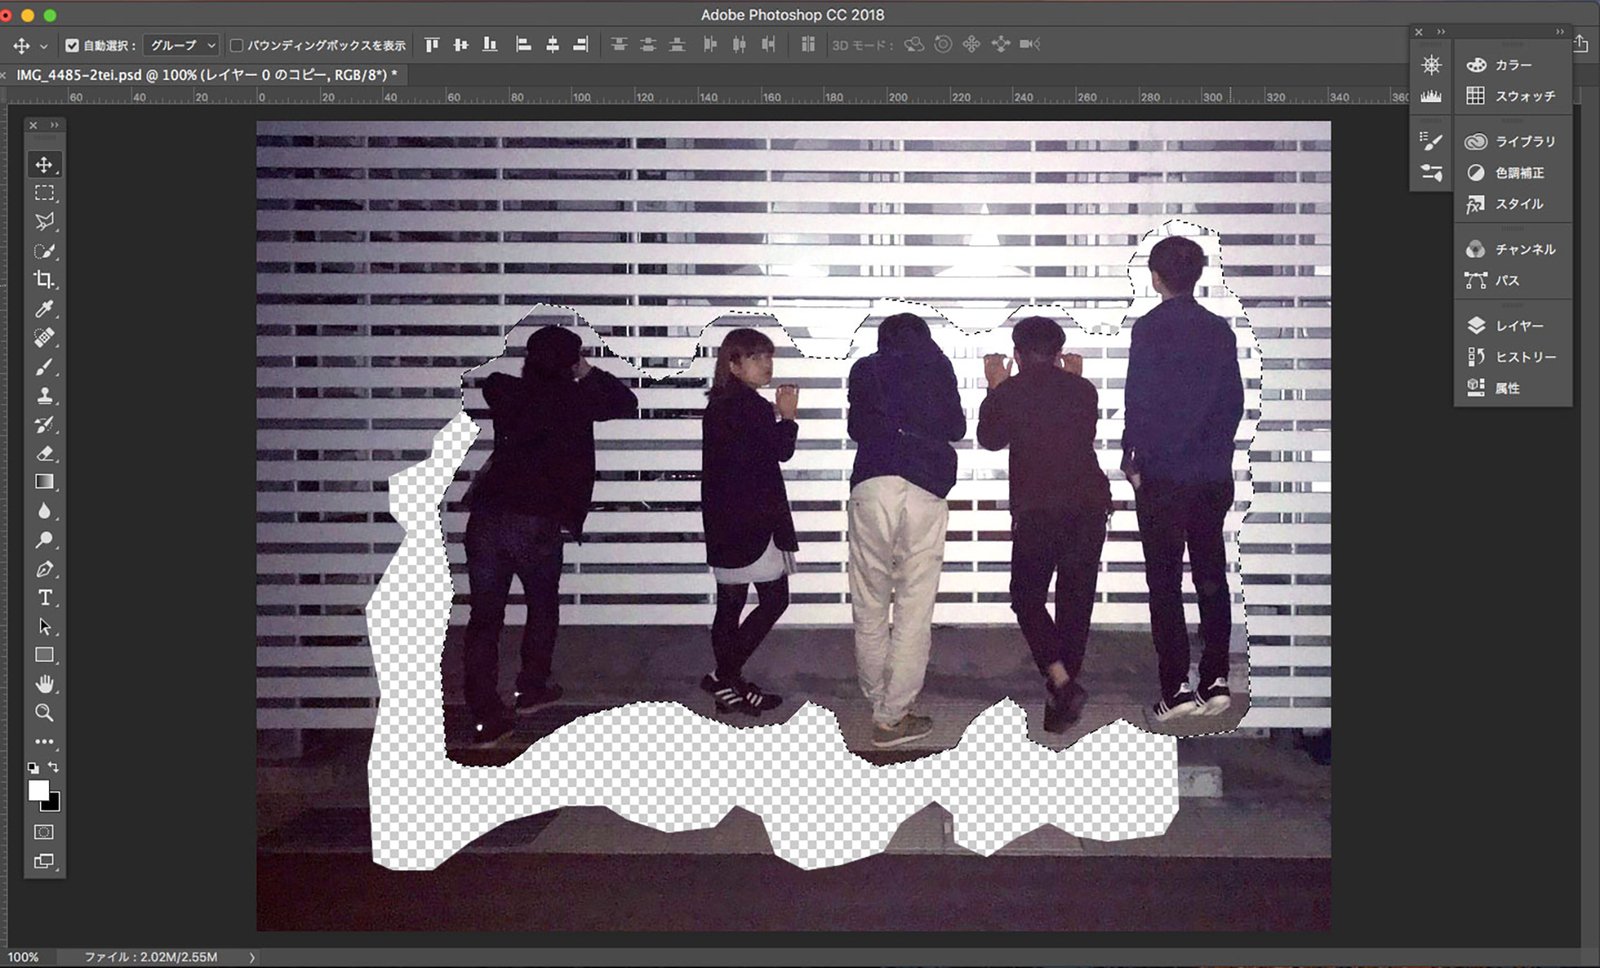
Task: Open the ヒストリー panel
Action: [1513, 357]
